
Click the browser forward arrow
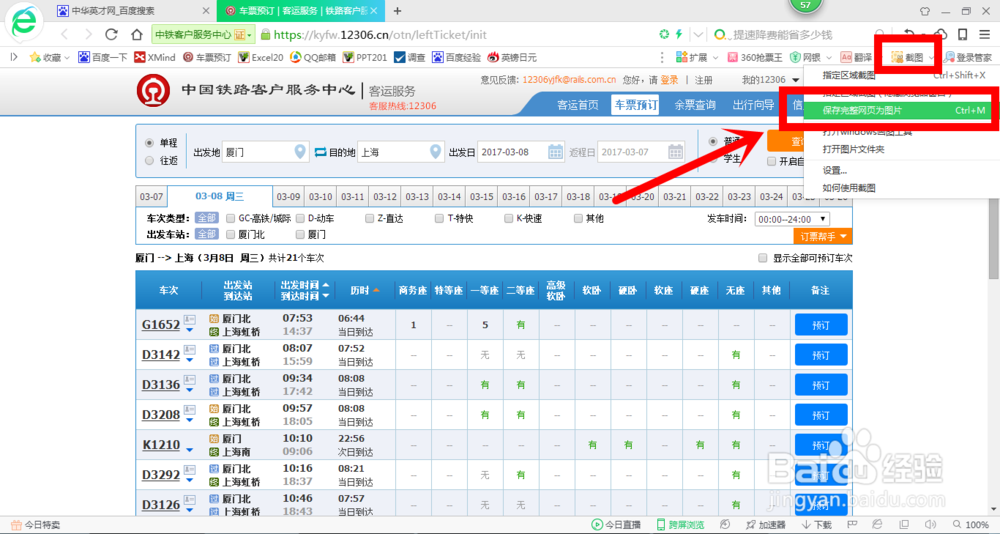point(87,34)
